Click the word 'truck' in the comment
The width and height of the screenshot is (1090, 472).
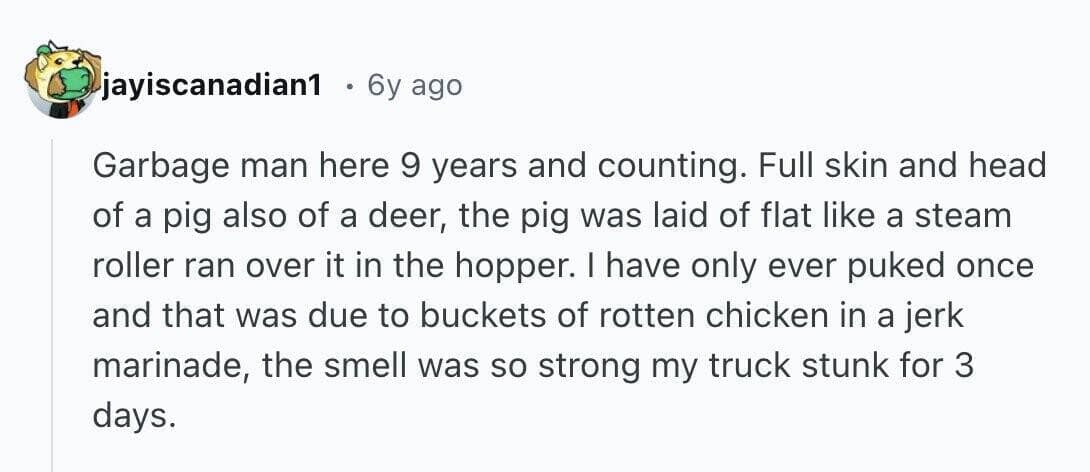(x=745, y=365)
